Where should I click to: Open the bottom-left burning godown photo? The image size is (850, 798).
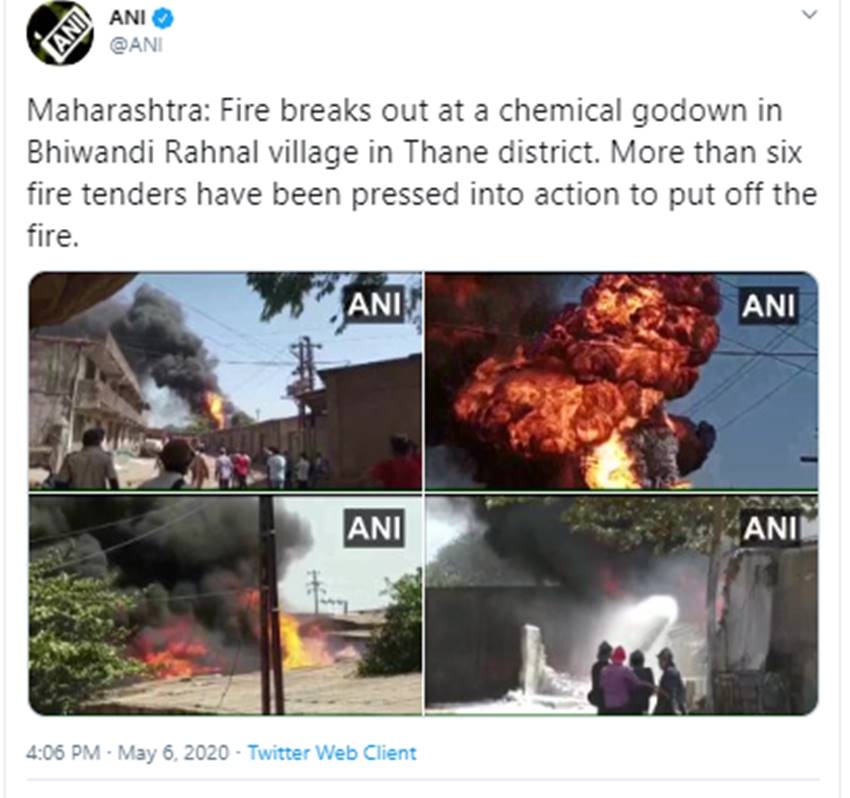[225, 604]
